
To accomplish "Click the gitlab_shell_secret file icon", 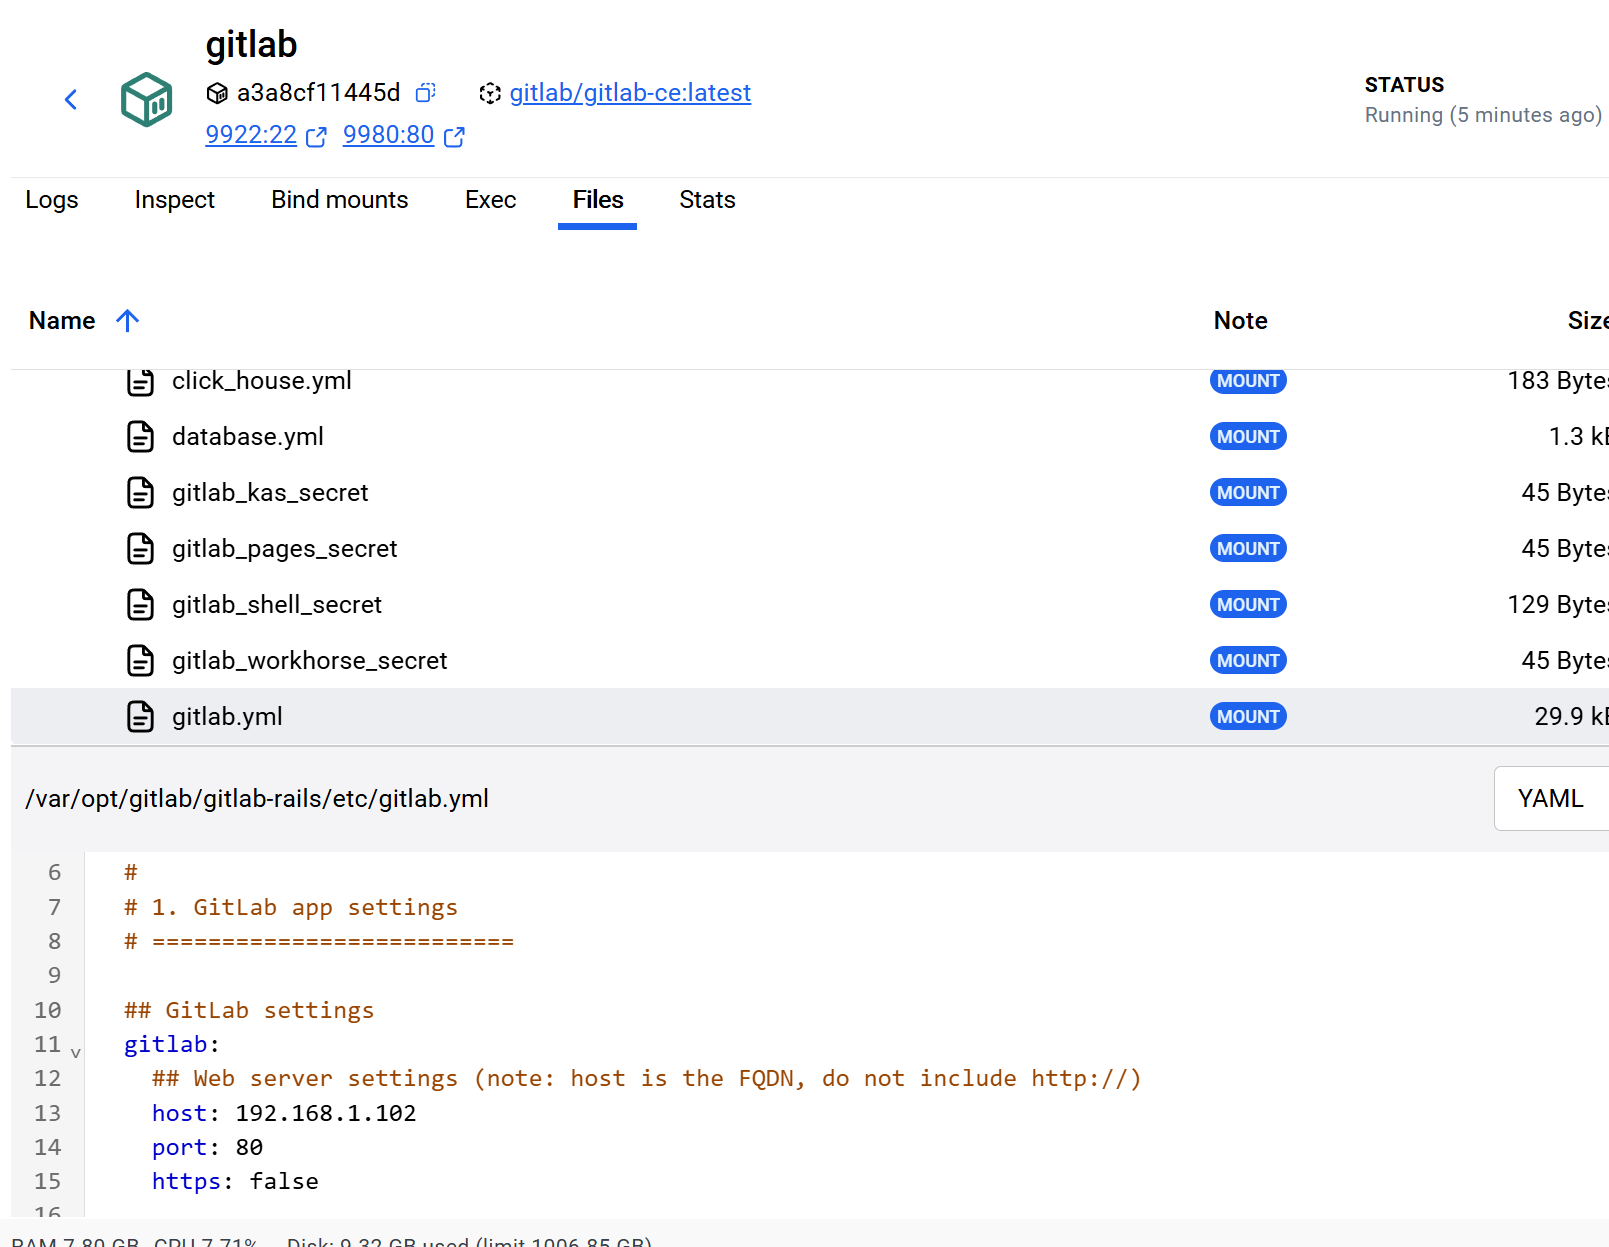I will coord(141,605).
